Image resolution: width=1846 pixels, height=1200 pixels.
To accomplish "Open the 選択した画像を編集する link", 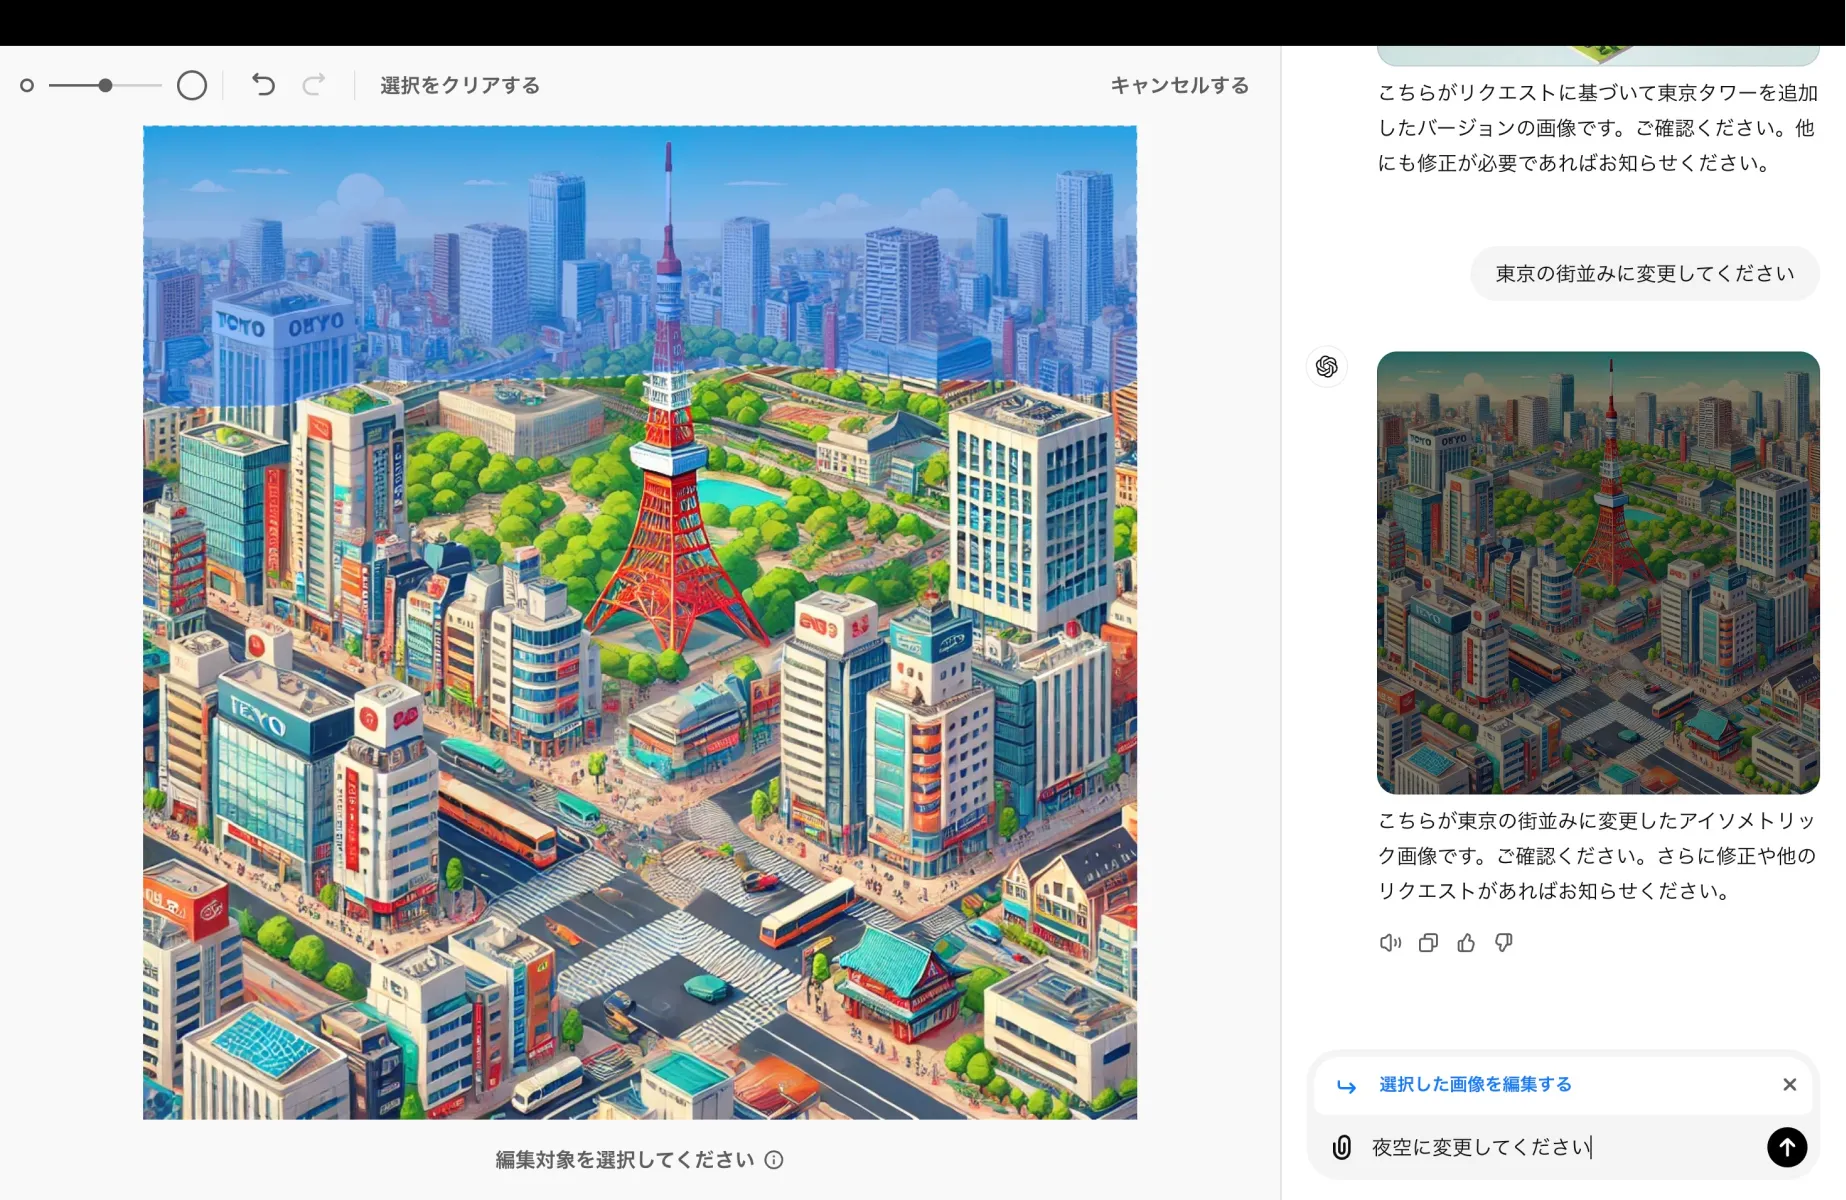I will pyautogui.click(x=1473, y=1084).
